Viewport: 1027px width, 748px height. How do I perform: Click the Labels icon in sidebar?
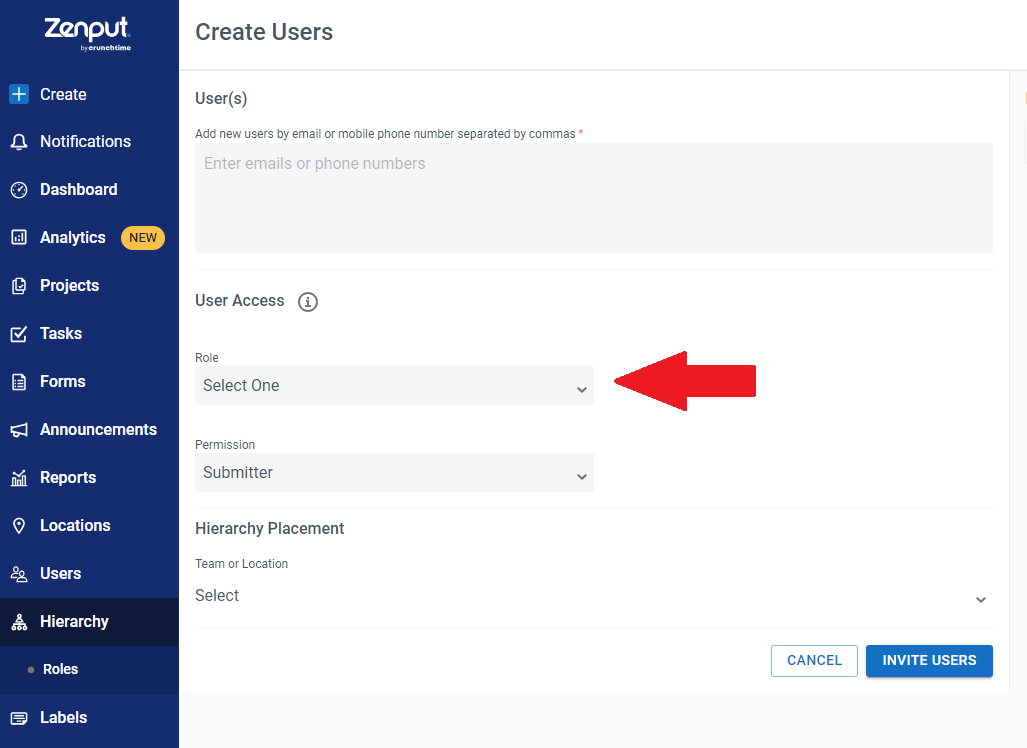[19, 719]
